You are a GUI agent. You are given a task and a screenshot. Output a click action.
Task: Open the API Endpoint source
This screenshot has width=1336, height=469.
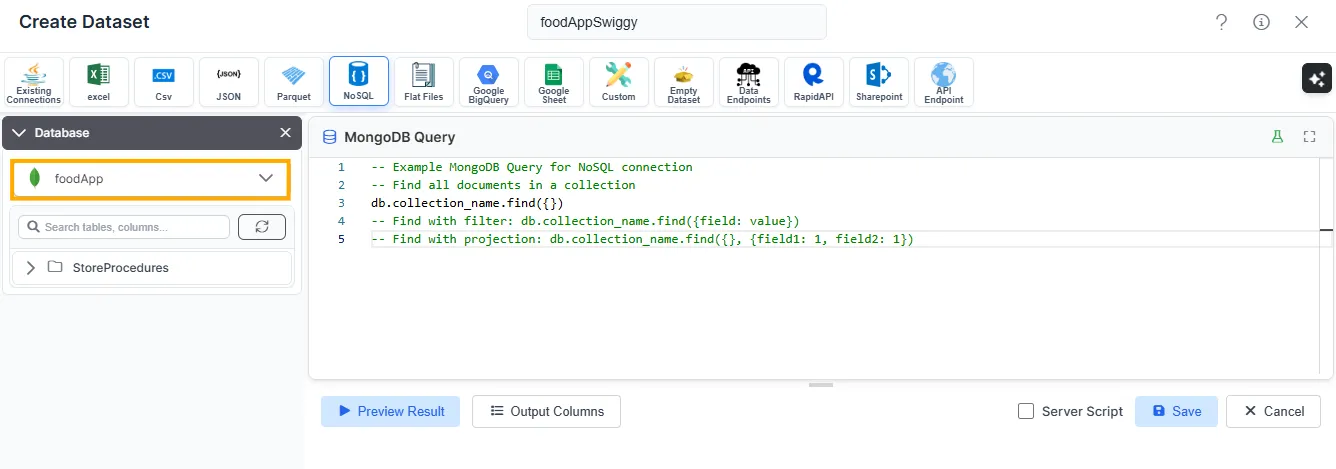pyautogui.click(x=944, y=82)
